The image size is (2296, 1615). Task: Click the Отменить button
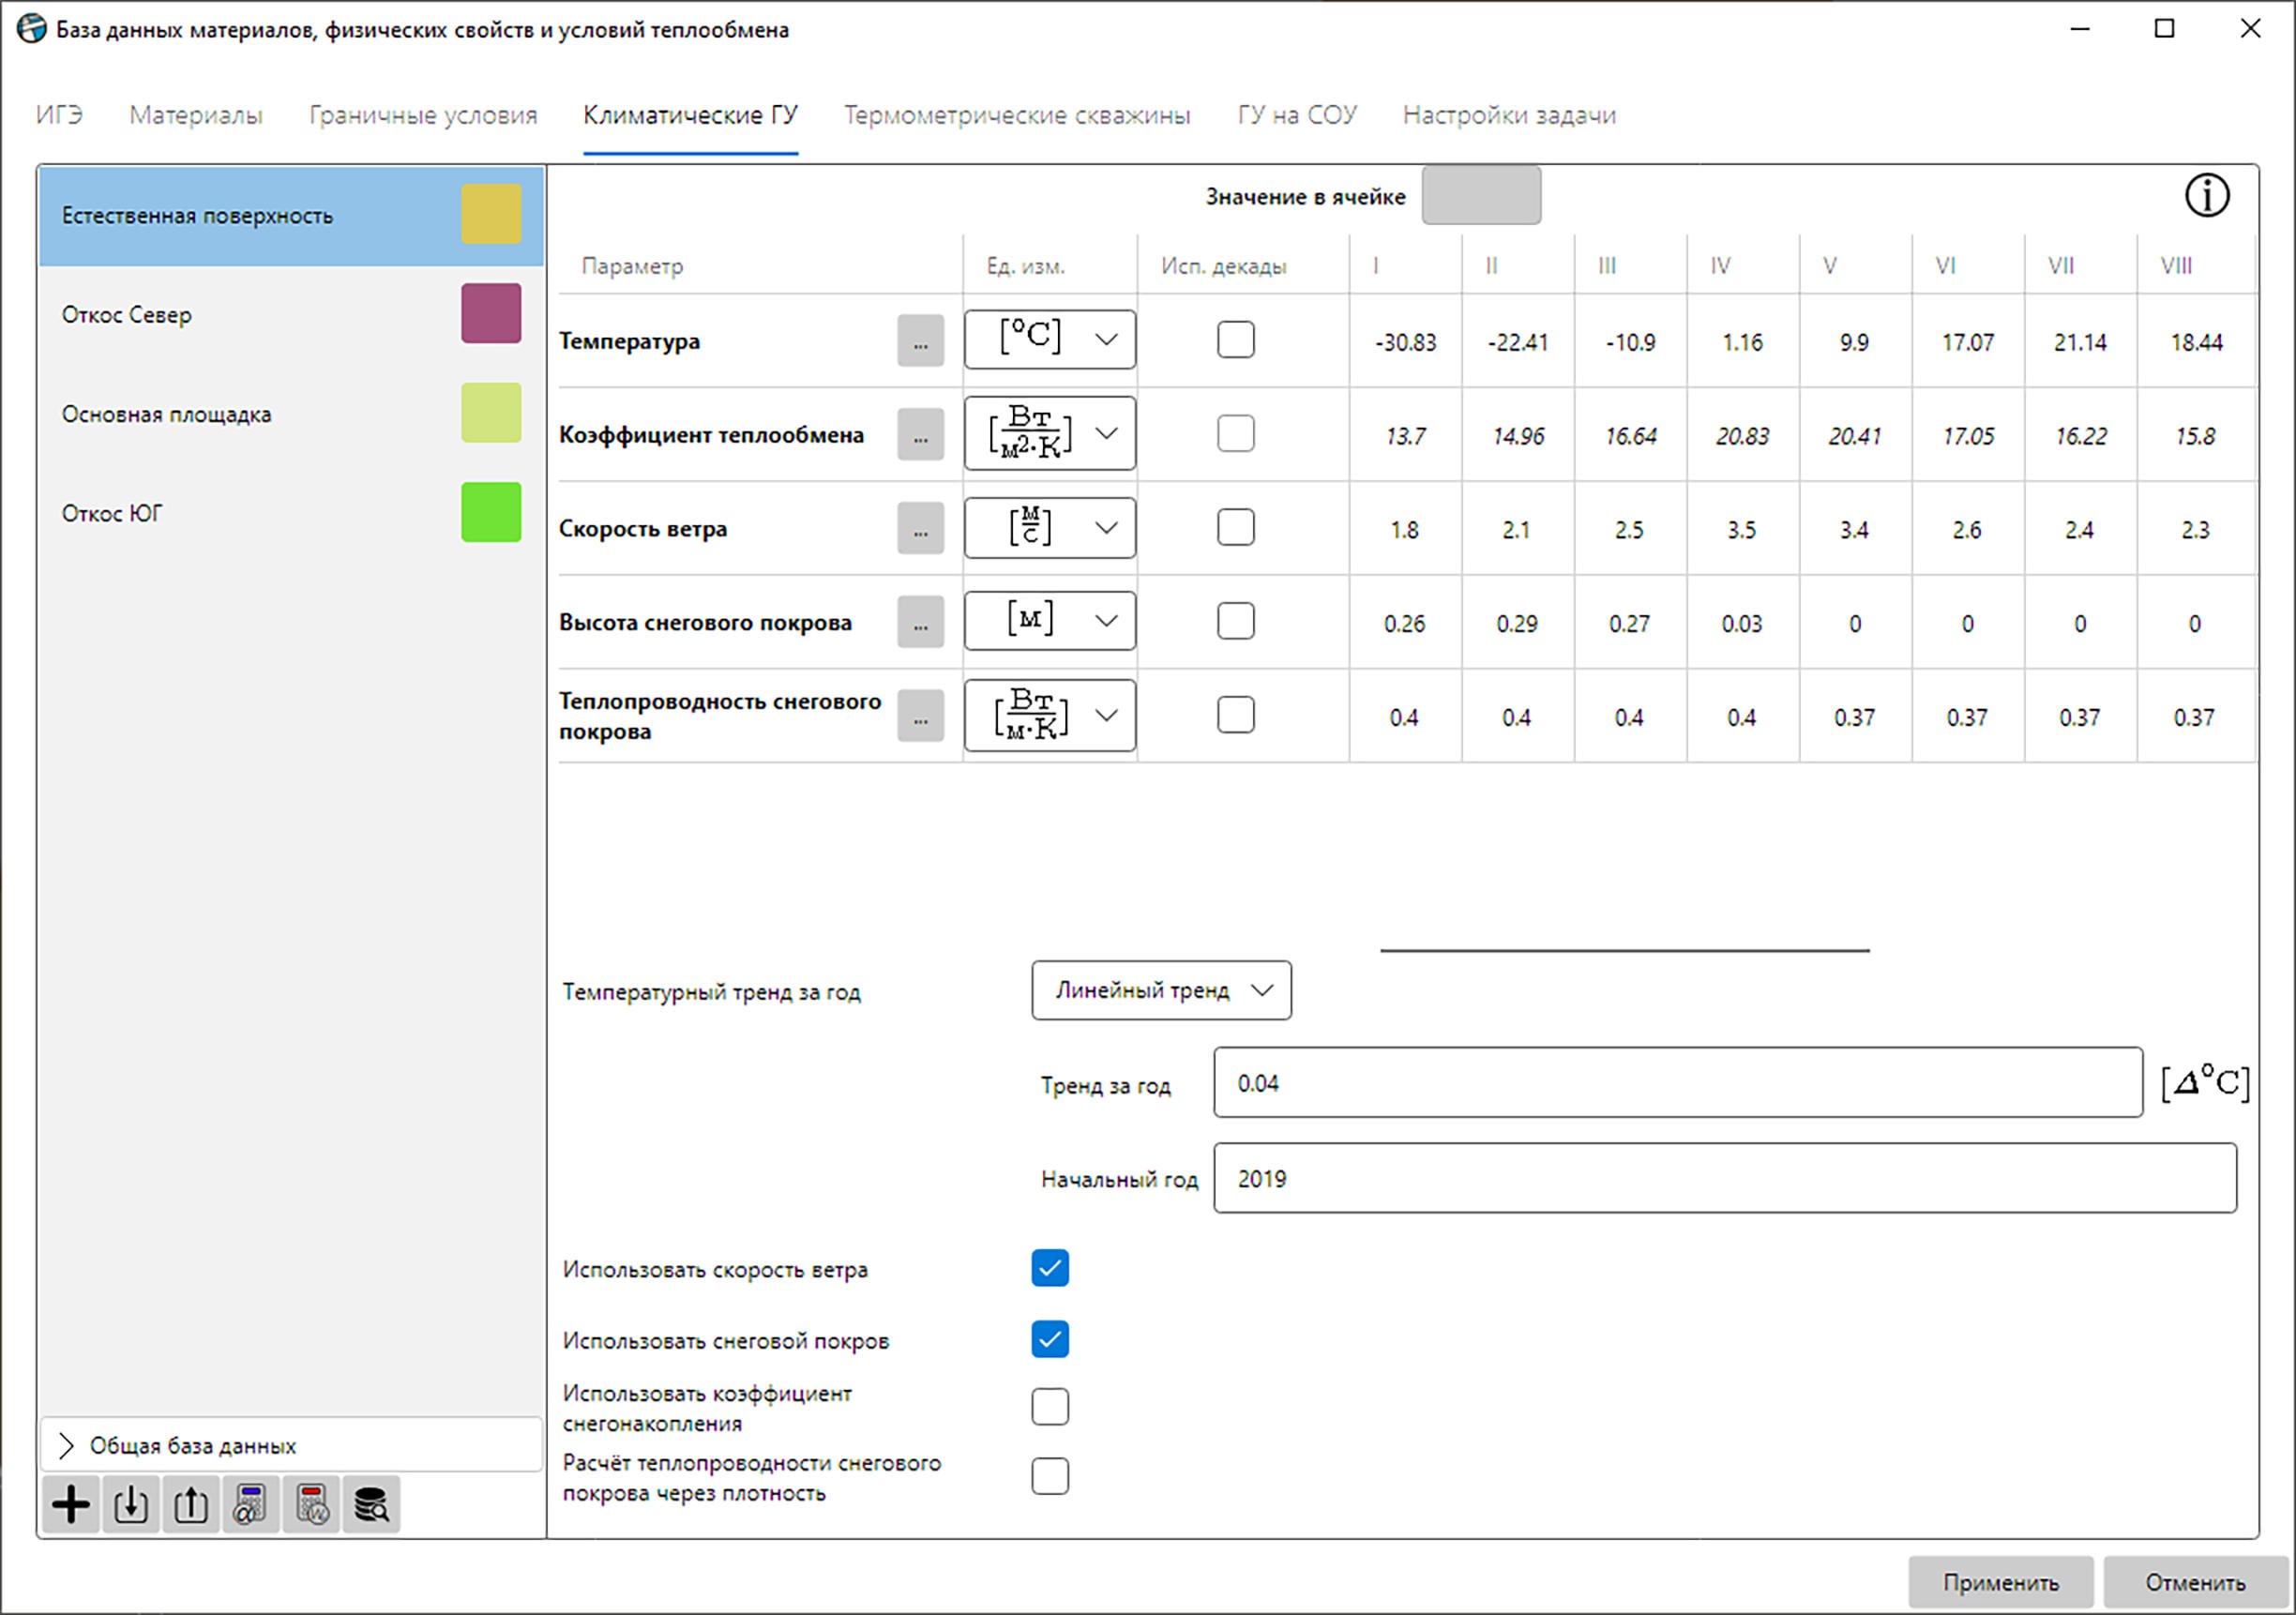point(2195,1582)
